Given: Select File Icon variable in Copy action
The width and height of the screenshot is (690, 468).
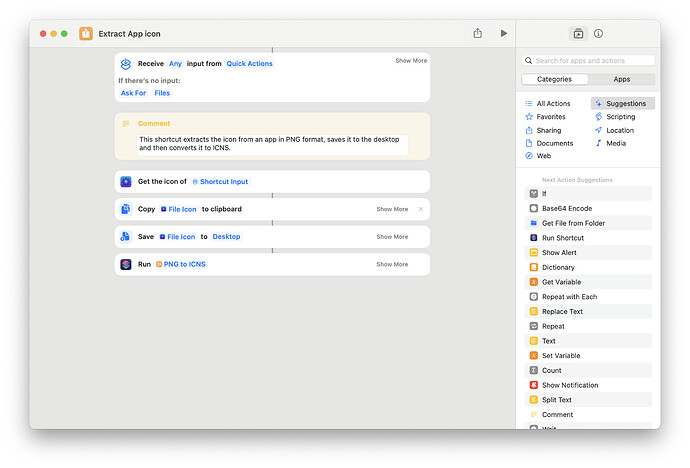Looking at the screenshot, I should pyautogui.click(x=178, y=209).
